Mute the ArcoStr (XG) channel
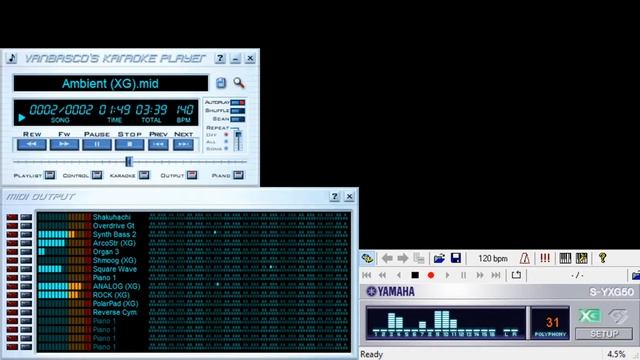640x360 pixels. pyautogui.click(x=12, y=243)
